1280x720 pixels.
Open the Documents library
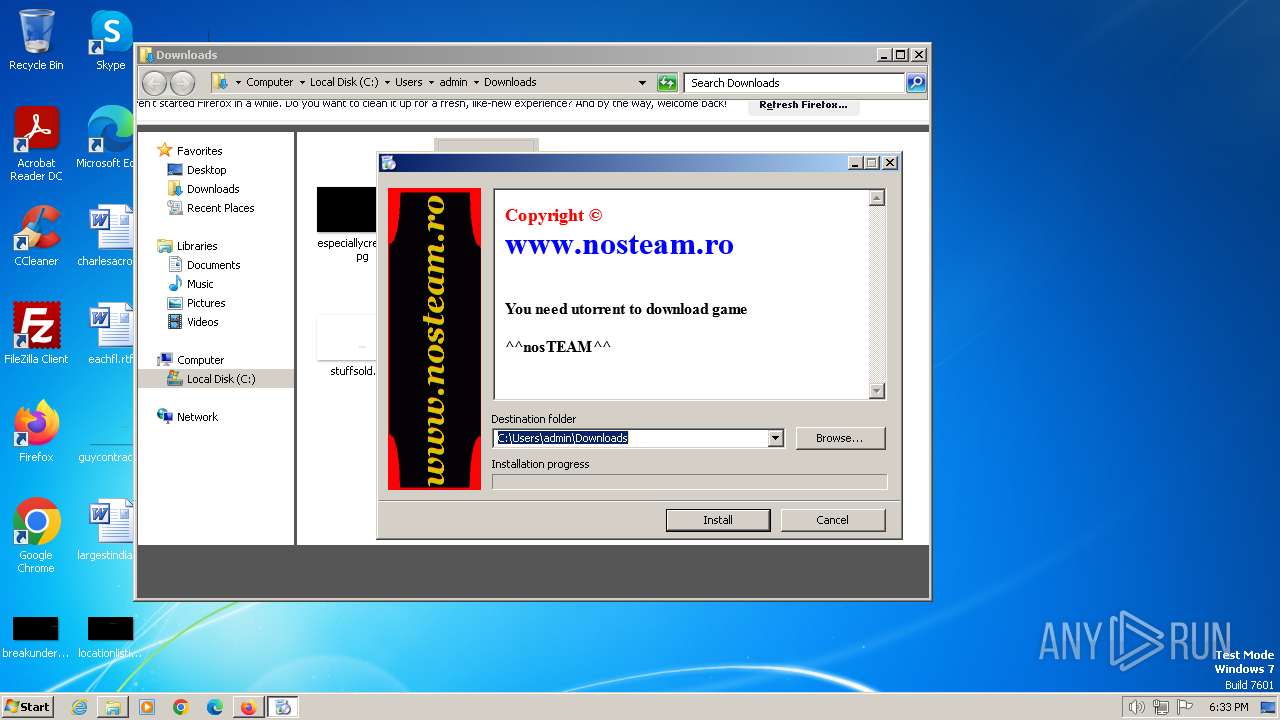[213, 265]
